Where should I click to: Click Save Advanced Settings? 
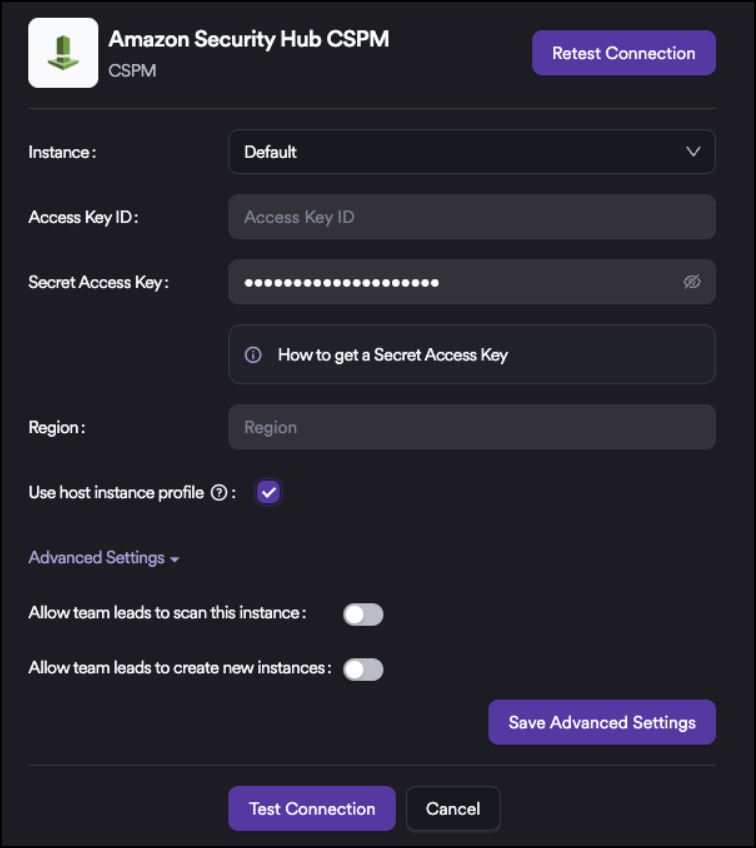601,722
